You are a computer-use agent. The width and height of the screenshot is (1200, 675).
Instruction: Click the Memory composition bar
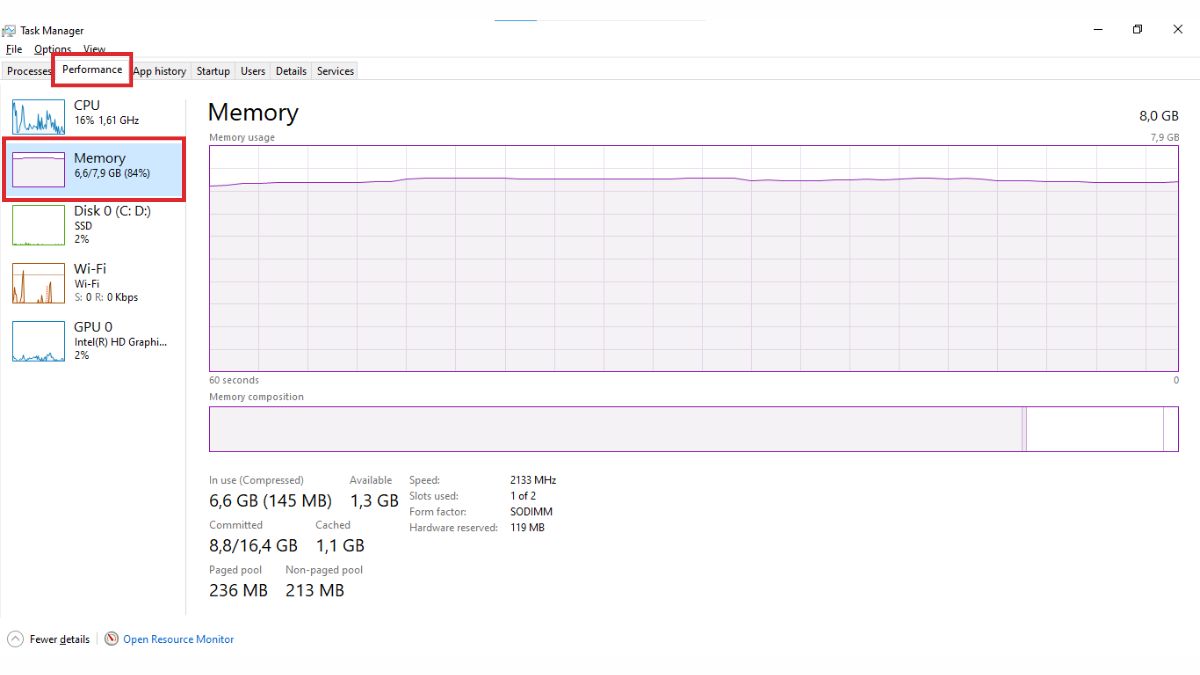click(x=694, y=429)
